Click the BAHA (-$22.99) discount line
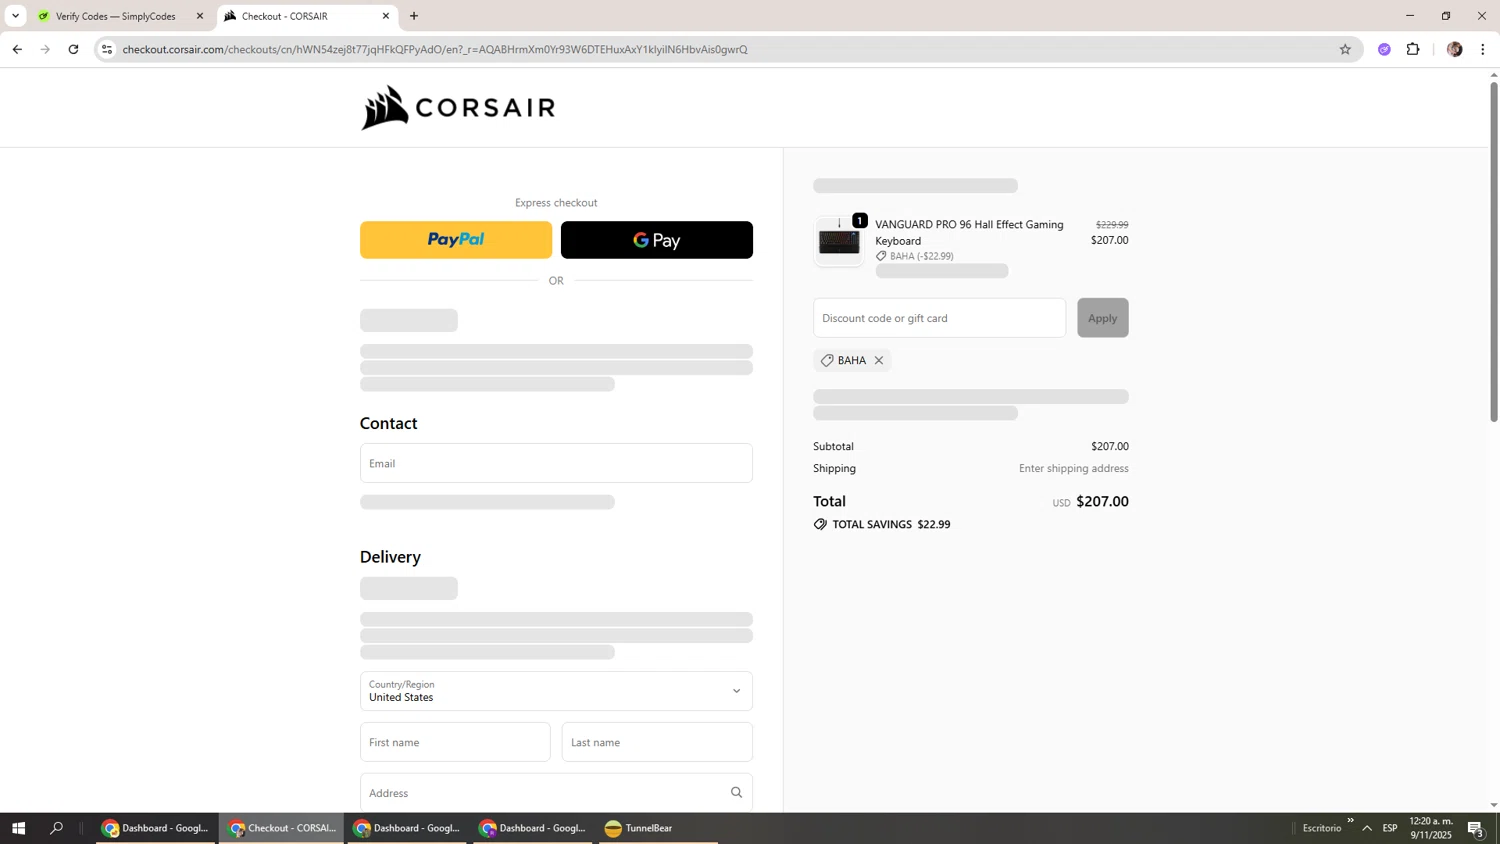This screenshot has width=1500, height=844. pos(915,256)
